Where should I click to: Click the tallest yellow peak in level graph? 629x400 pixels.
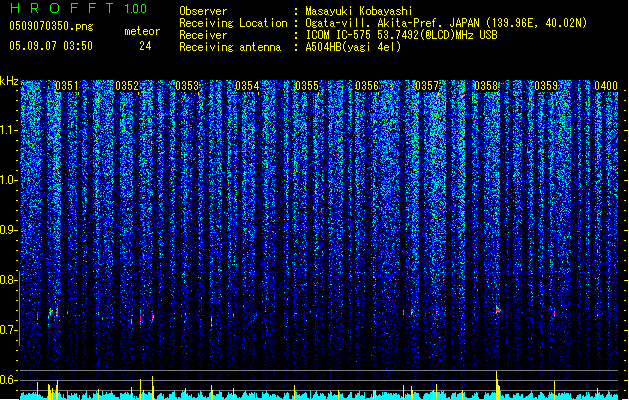pos(497,384)
